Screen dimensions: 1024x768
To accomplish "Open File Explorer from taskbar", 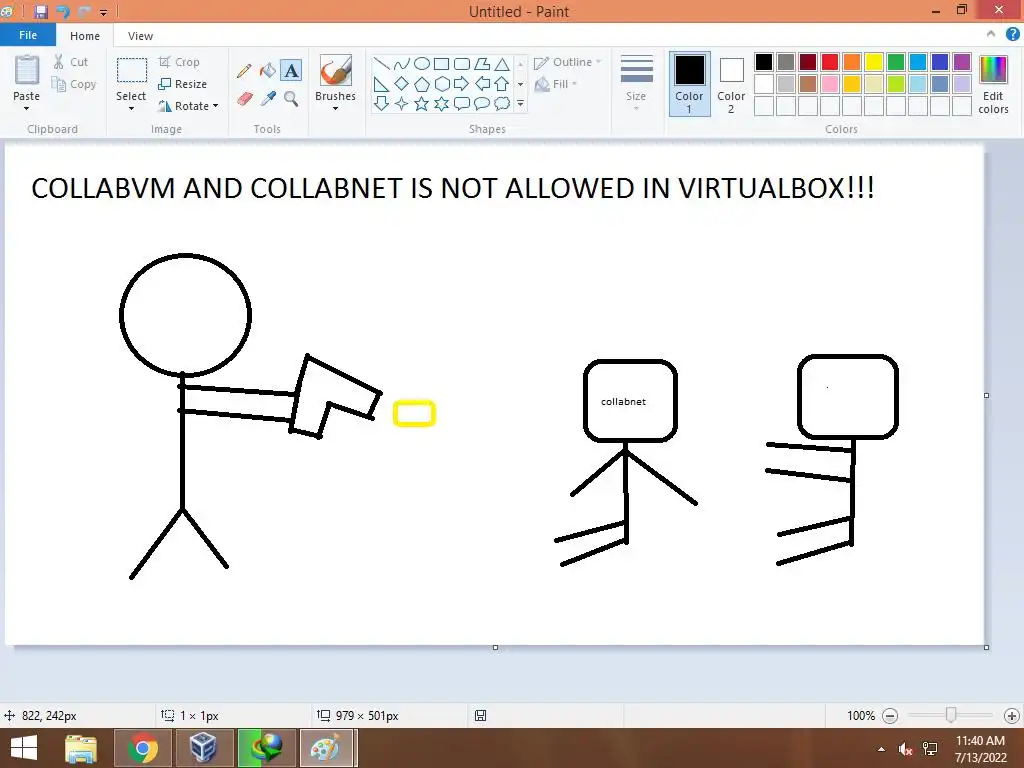I will (82, 748).
